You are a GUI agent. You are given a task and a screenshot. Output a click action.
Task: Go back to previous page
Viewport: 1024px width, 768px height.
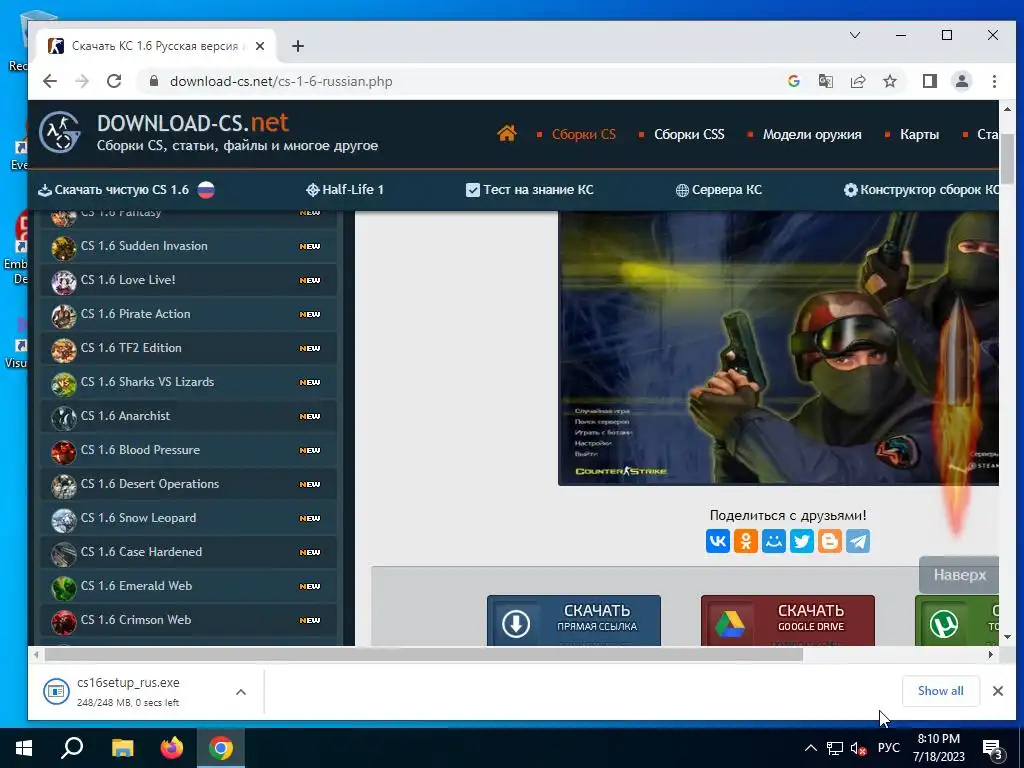[50, 81]
